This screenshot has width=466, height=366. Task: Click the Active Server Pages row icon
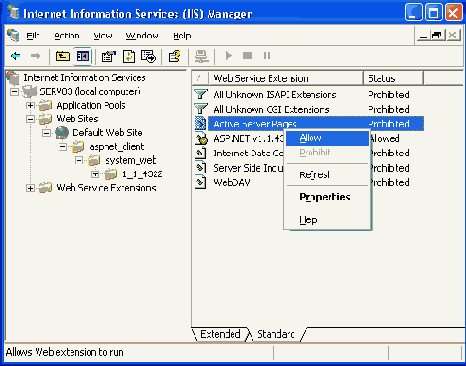tap(201, 124)
